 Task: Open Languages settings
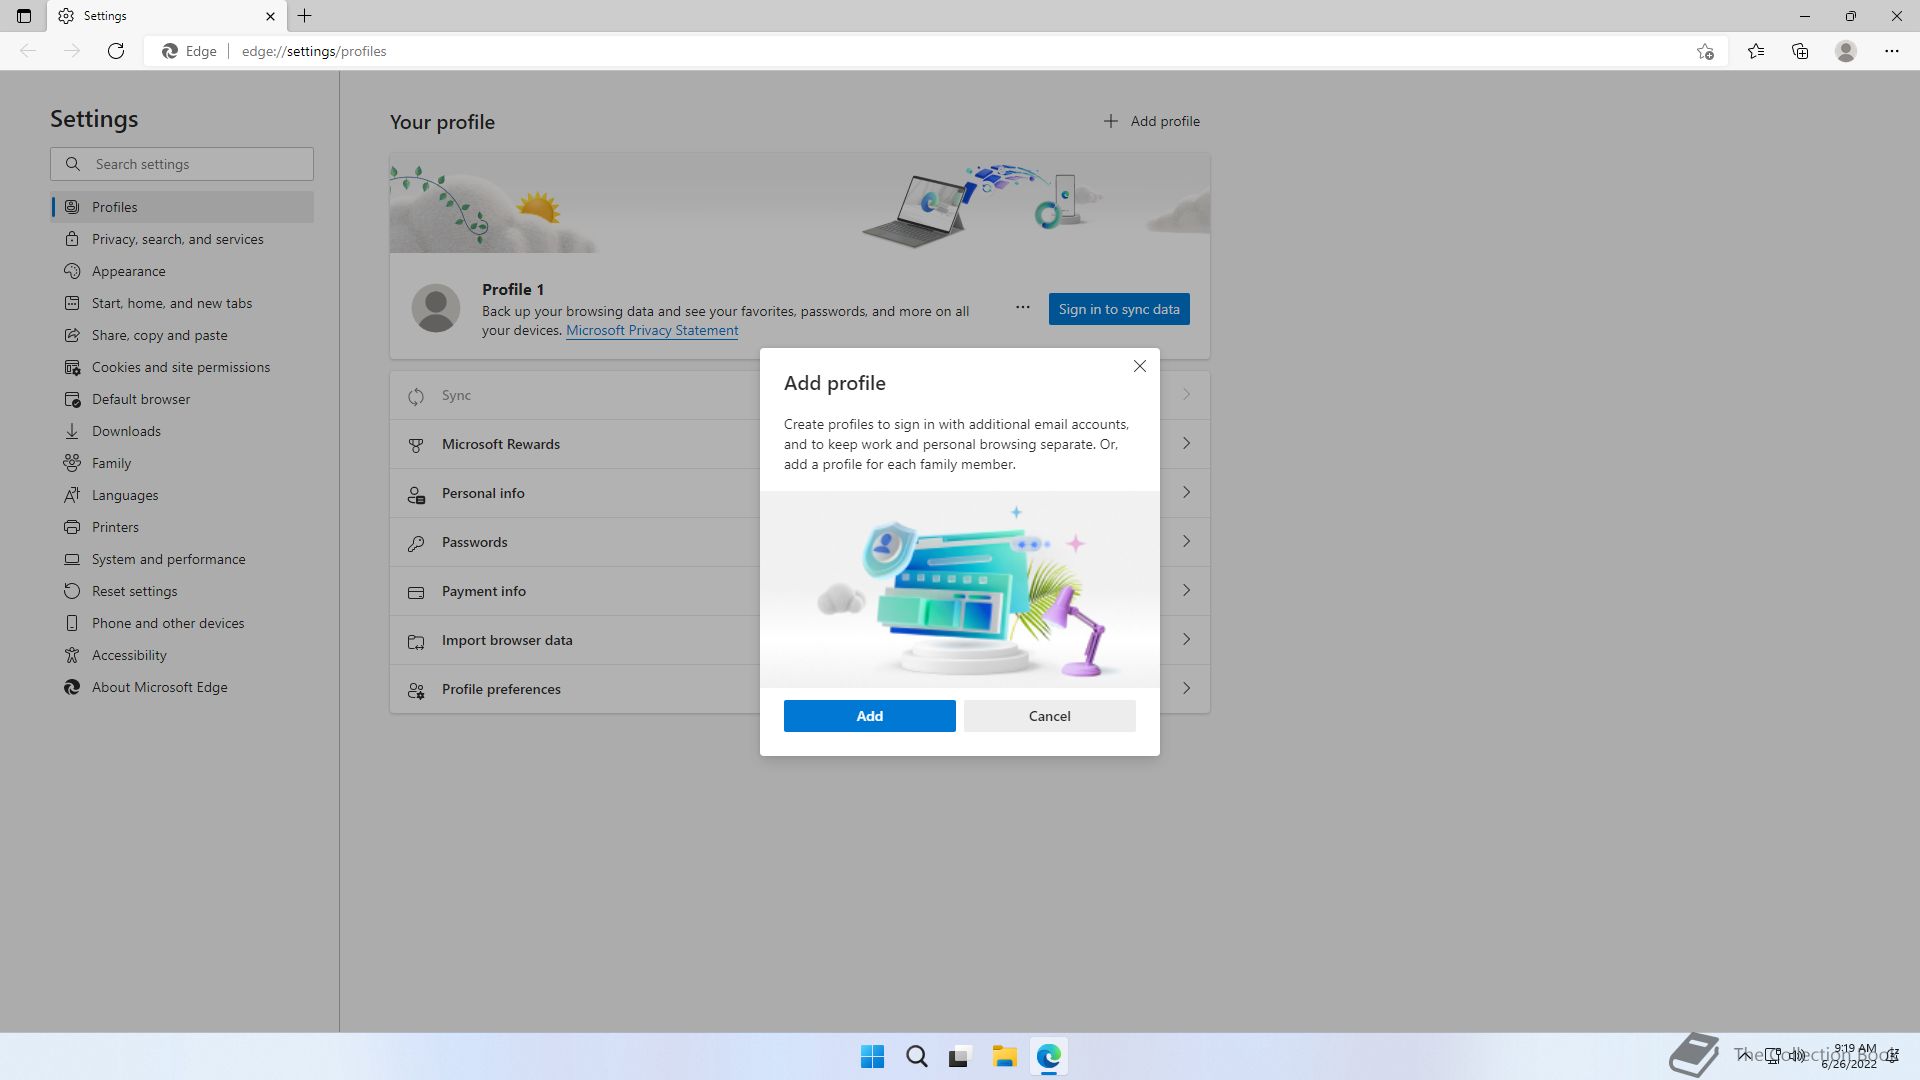click(x=182, y=495)
